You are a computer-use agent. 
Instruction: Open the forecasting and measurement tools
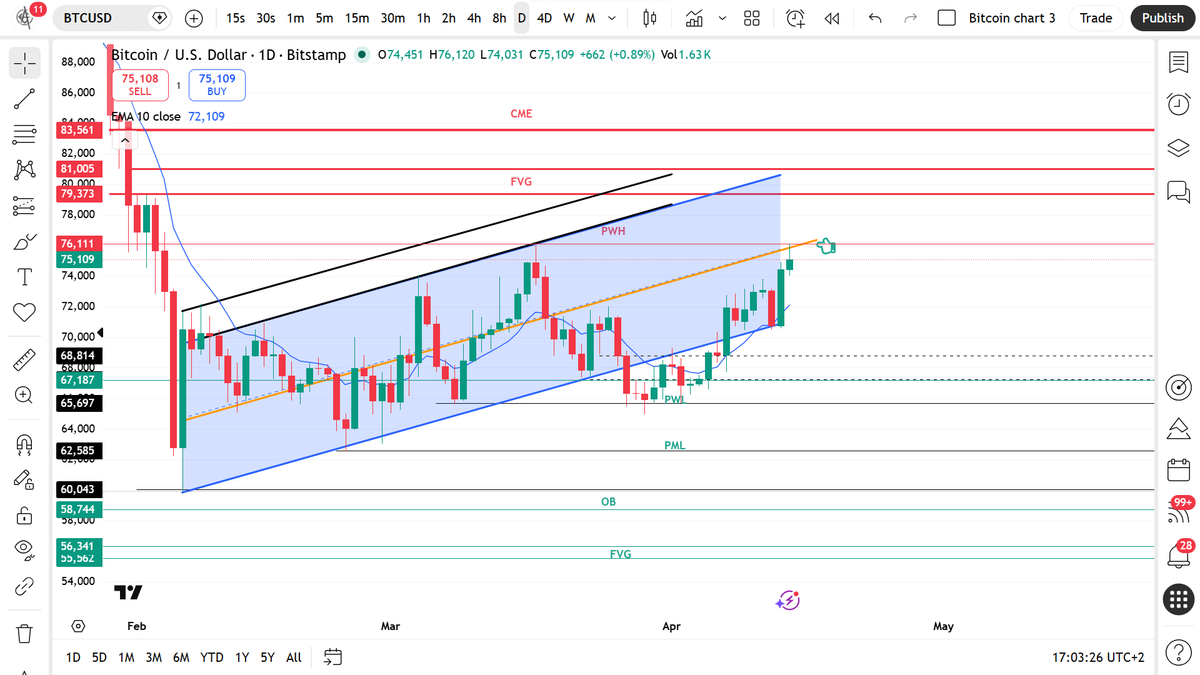pos(25,205)
